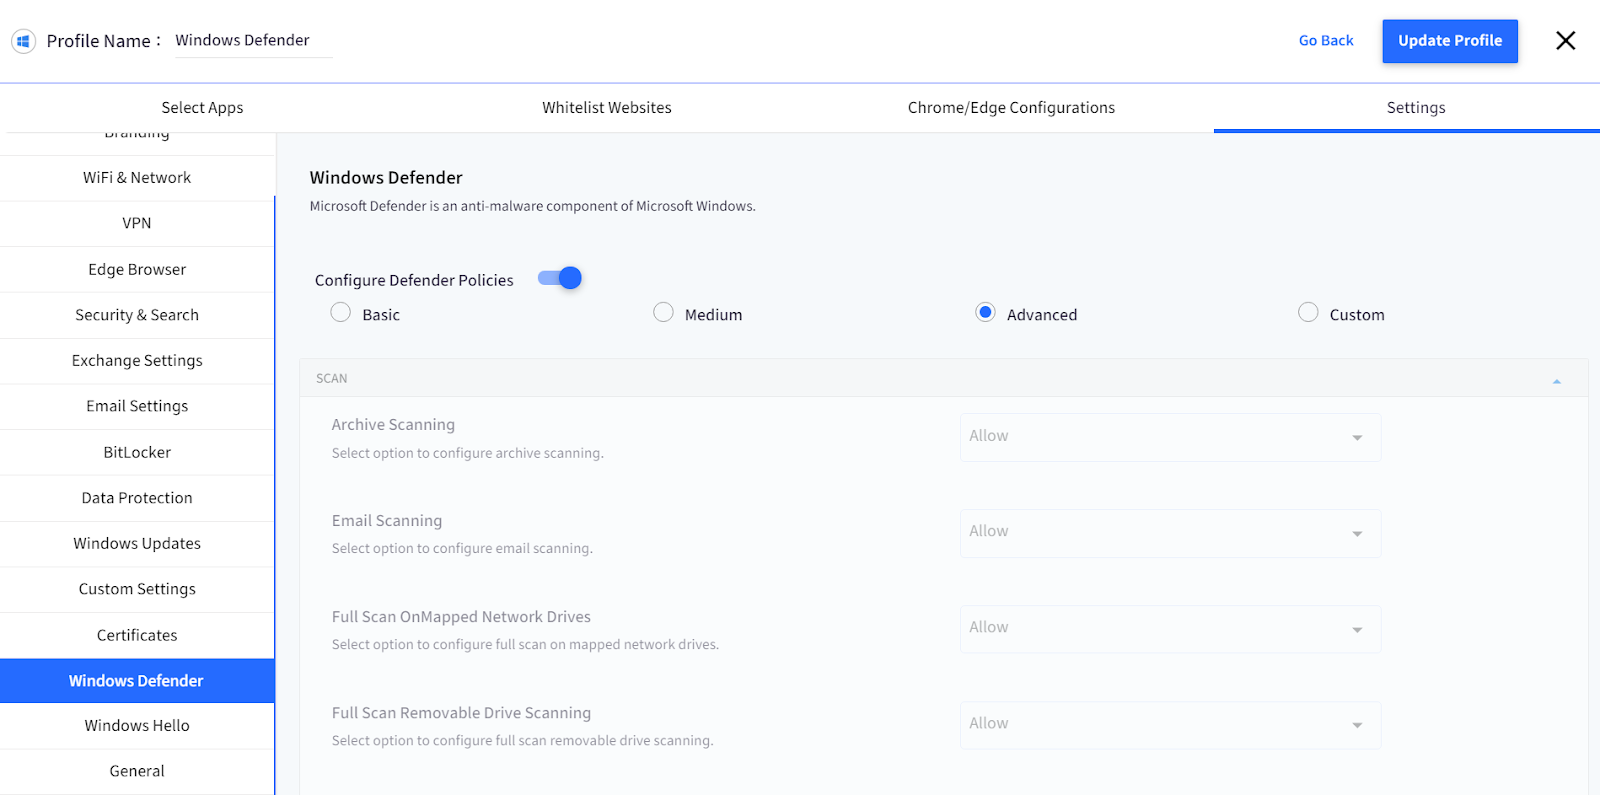Select the Advanced policy radio button

click(x=985, y=313)
